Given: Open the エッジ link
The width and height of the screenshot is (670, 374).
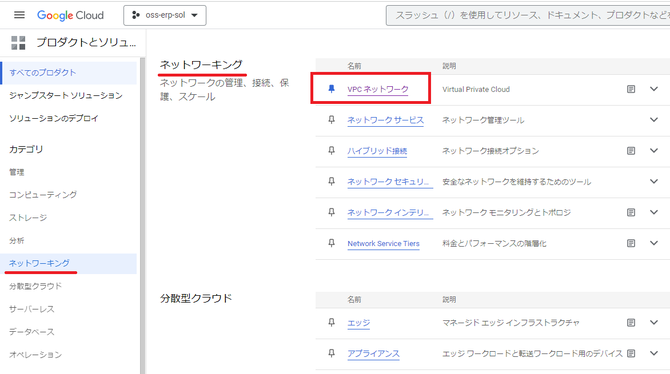Looking at the screenshot, I should click(x=359, y=323).
